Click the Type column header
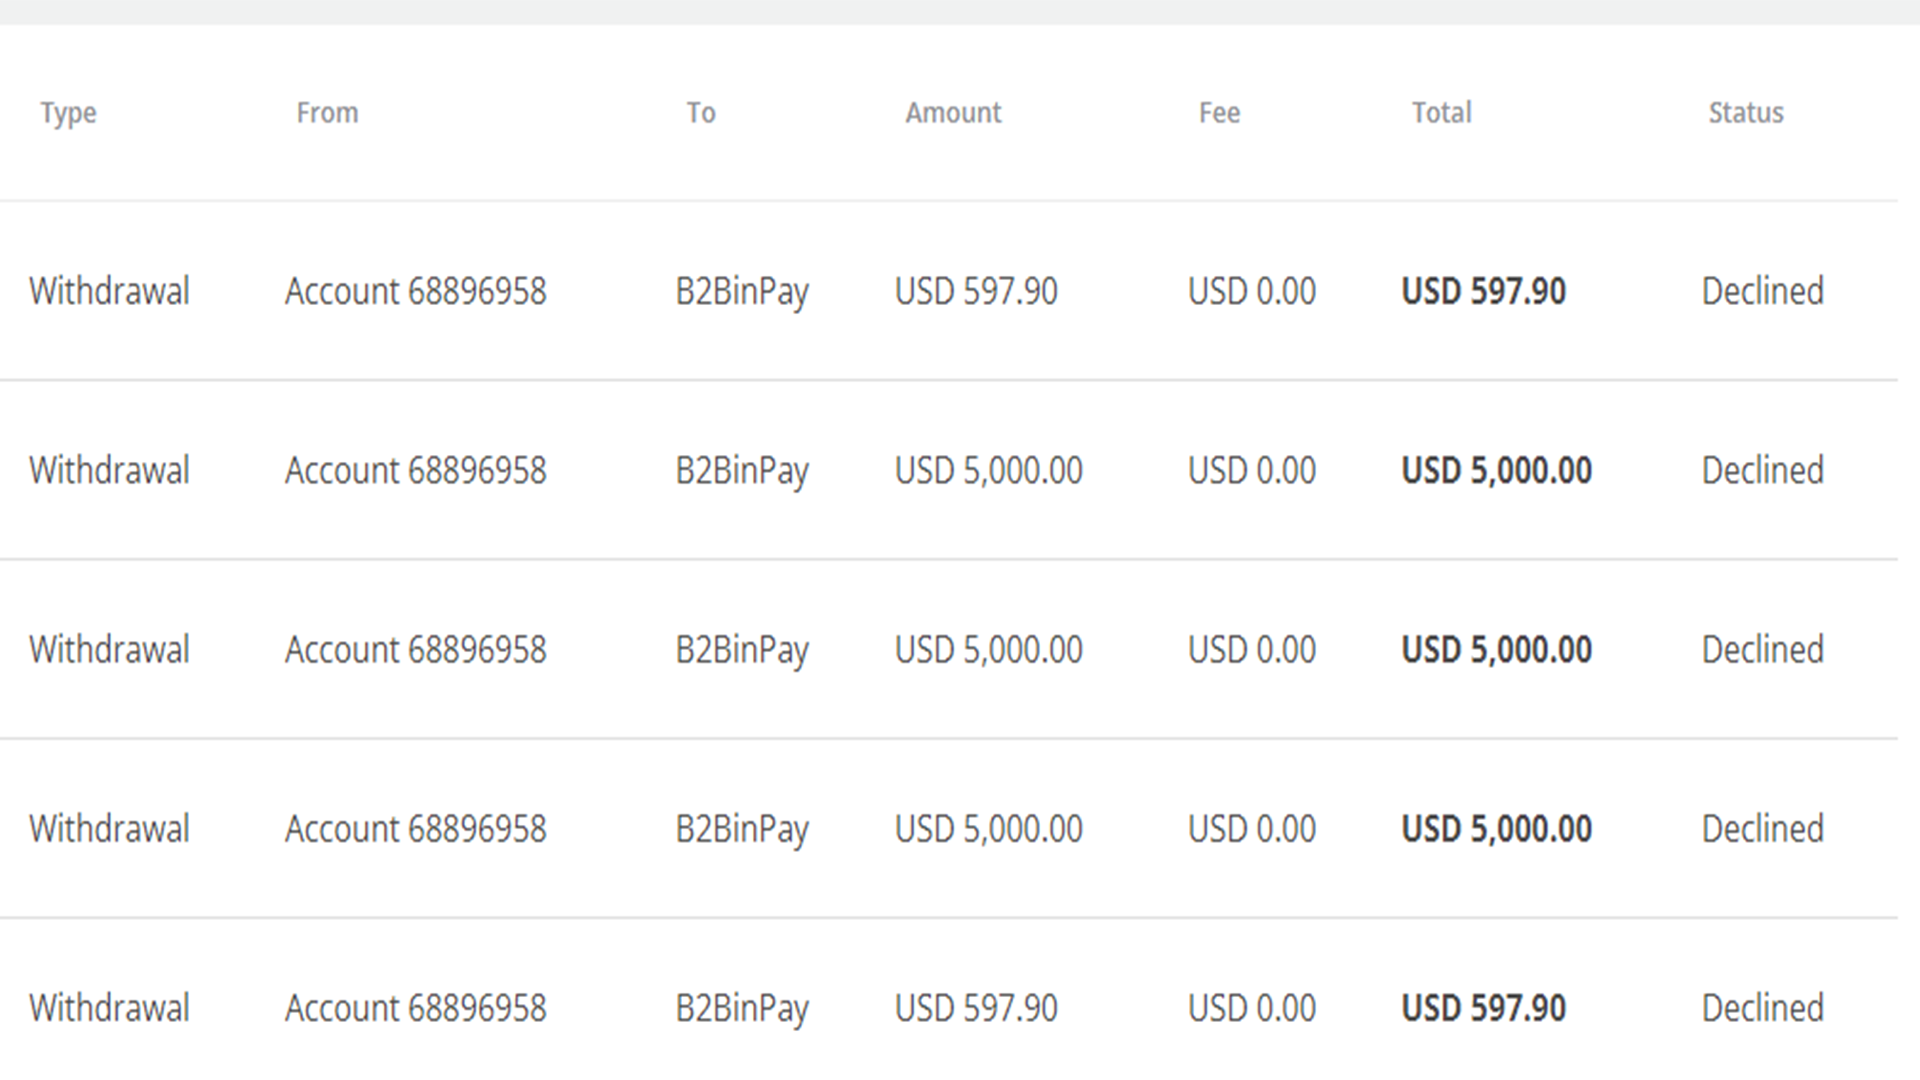 (68, 113)
